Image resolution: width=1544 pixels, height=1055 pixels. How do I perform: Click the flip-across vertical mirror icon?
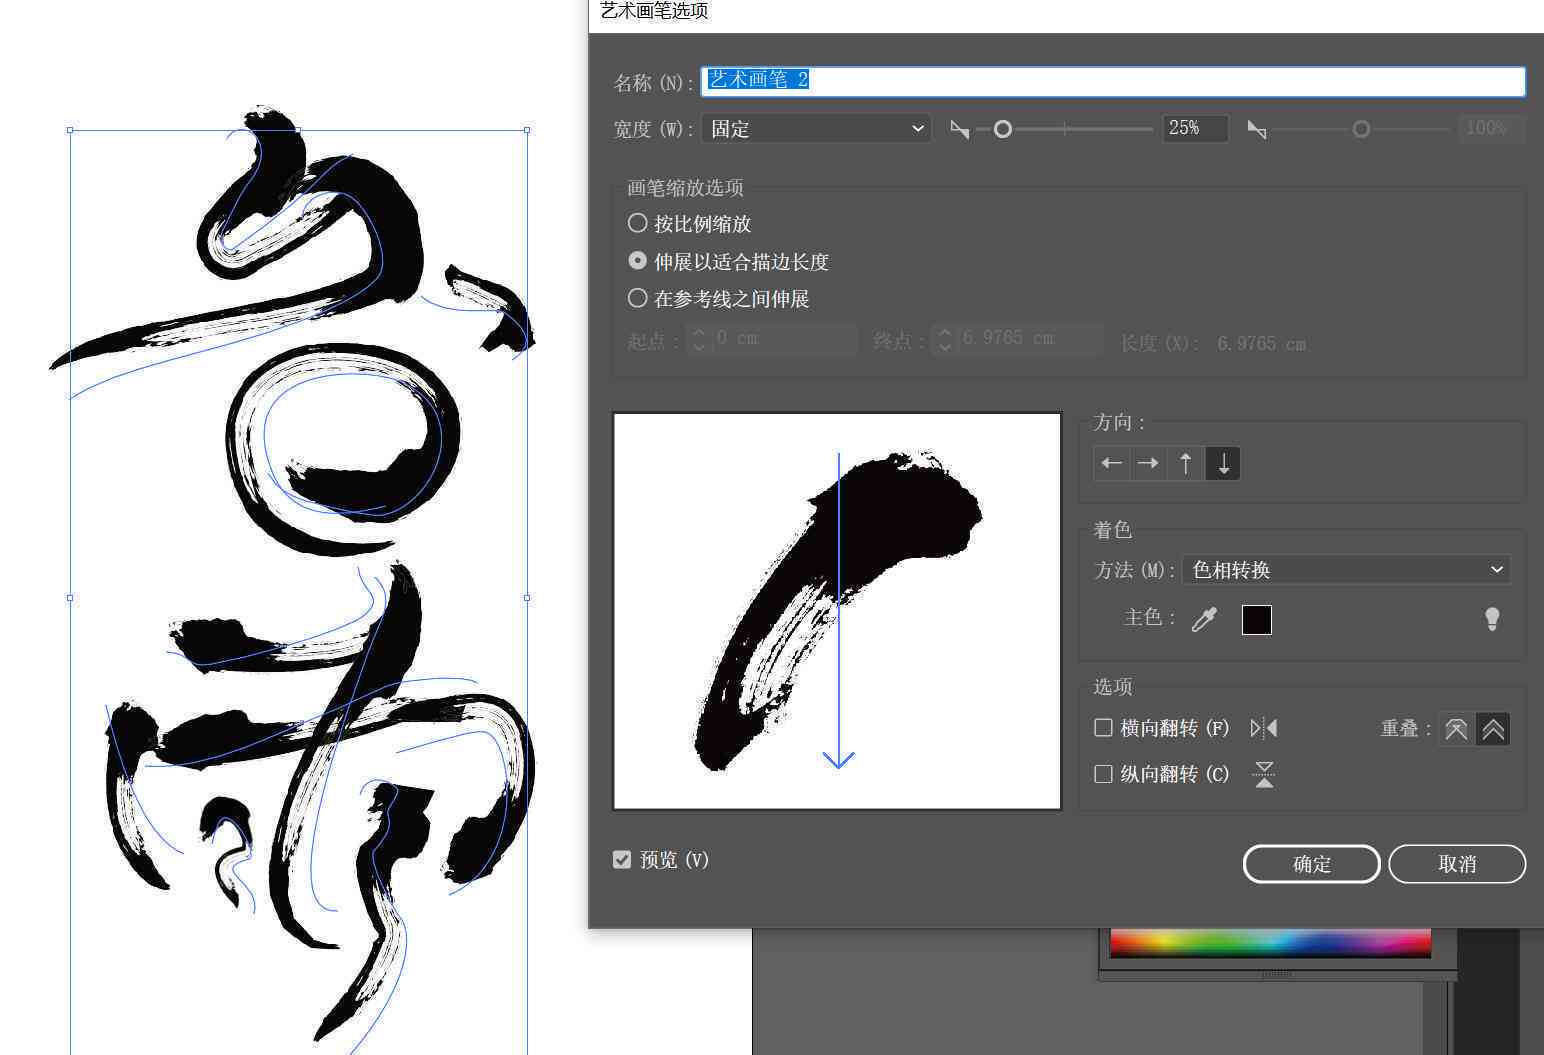coord(1264,774)
